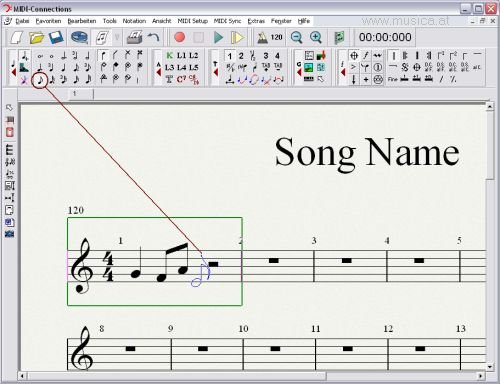500x384 pixels.
Task: Select voice 2 in the voice palette
Action: [x=241, y=56]
